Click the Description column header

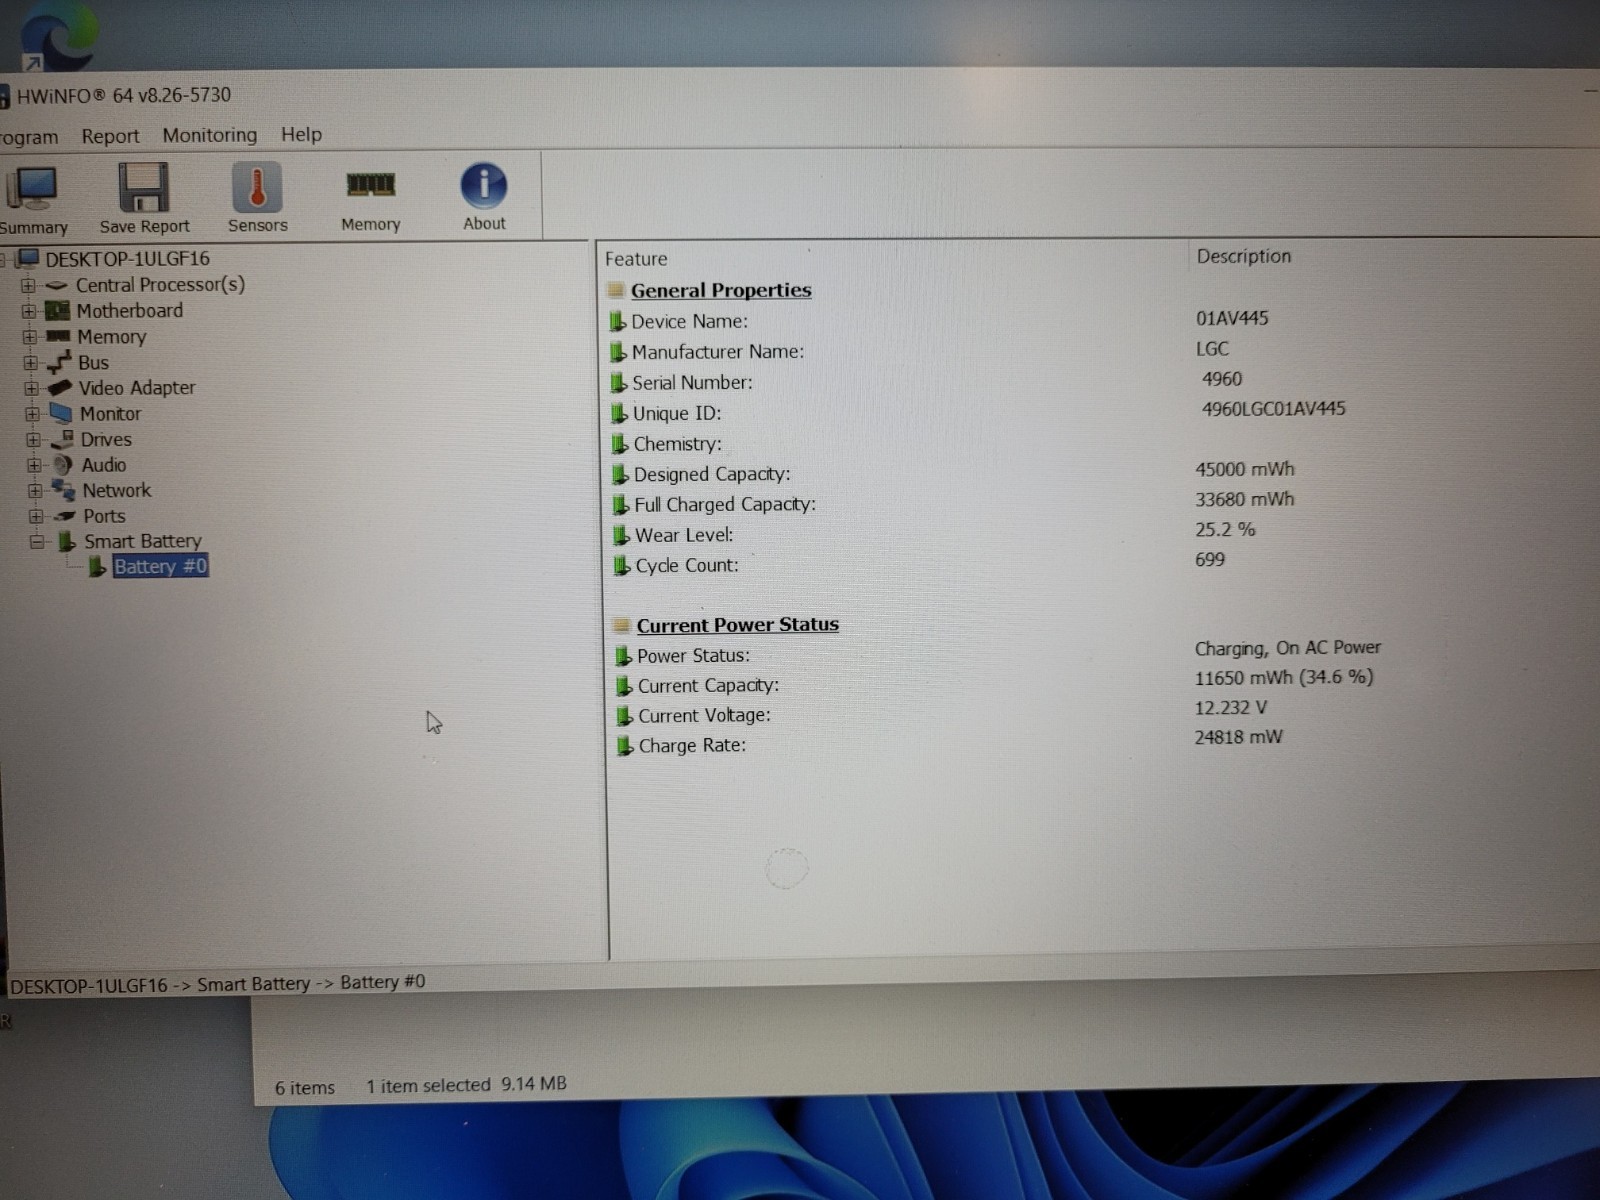coord(1244,257)
